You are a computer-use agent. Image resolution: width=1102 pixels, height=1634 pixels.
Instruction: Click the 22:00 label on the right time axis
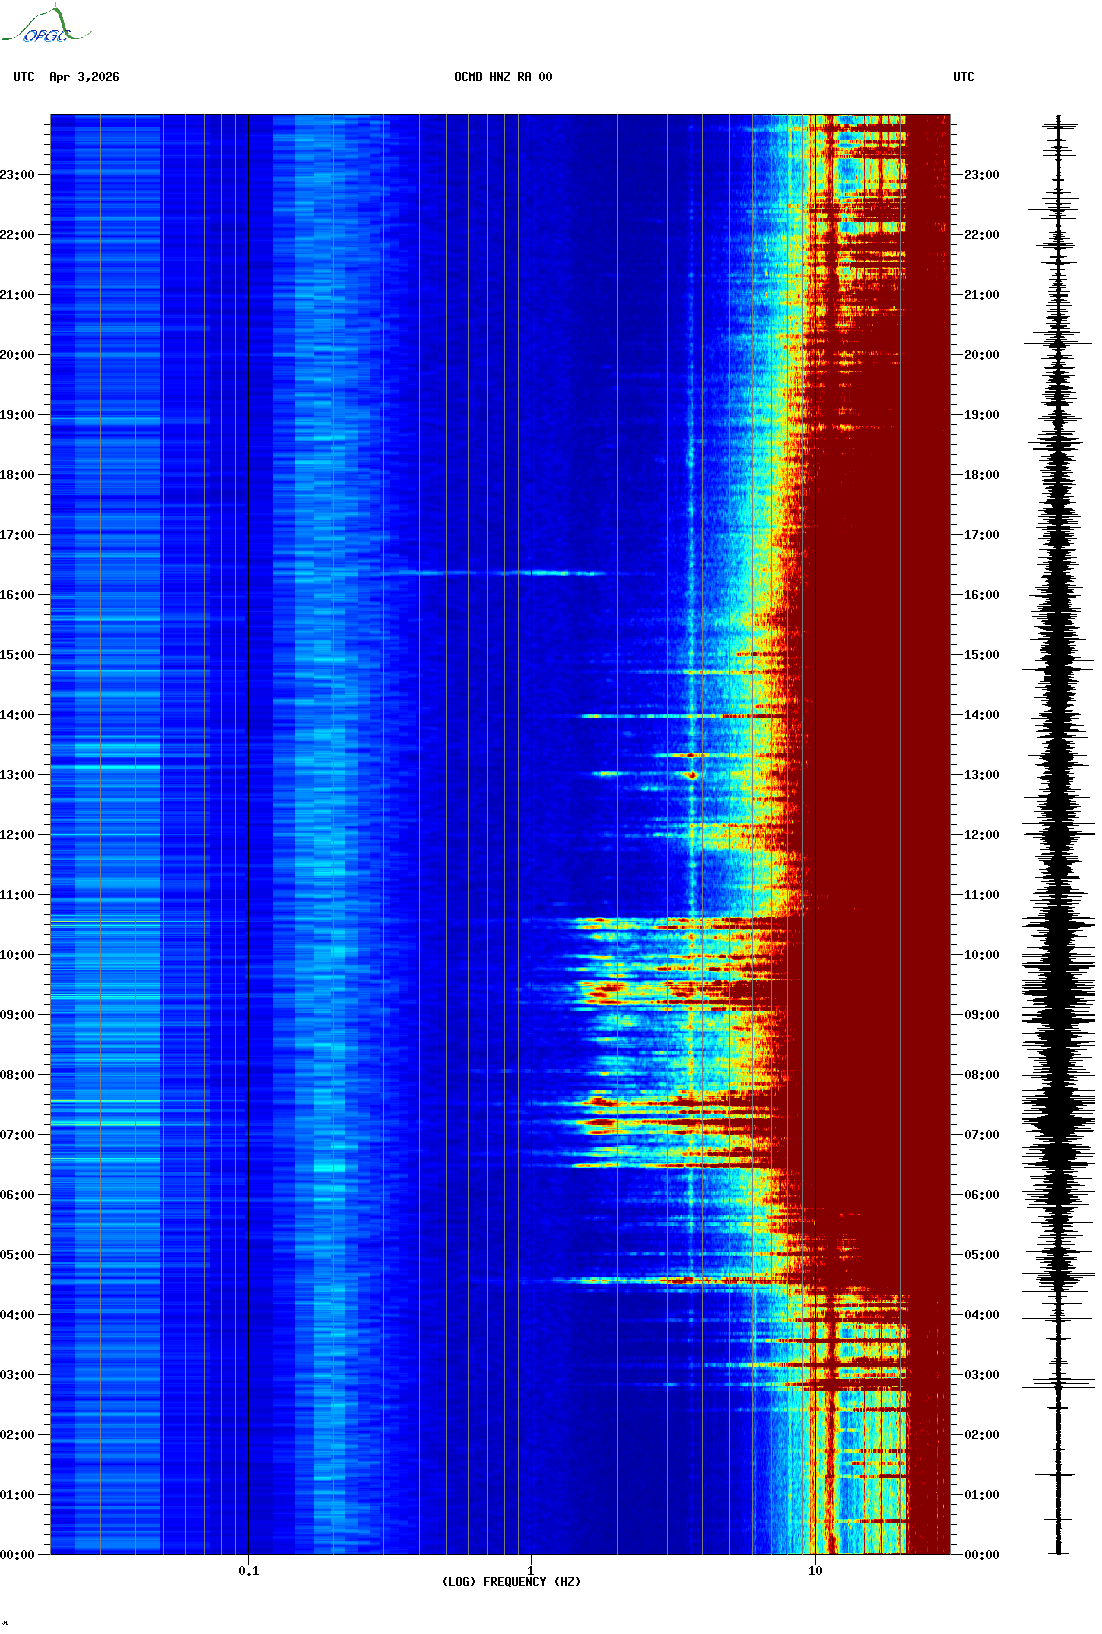pos(981,235)
